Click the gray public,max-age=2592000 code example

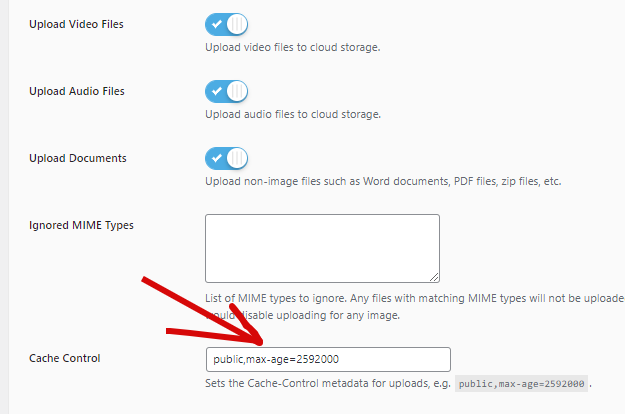(521, 384)
